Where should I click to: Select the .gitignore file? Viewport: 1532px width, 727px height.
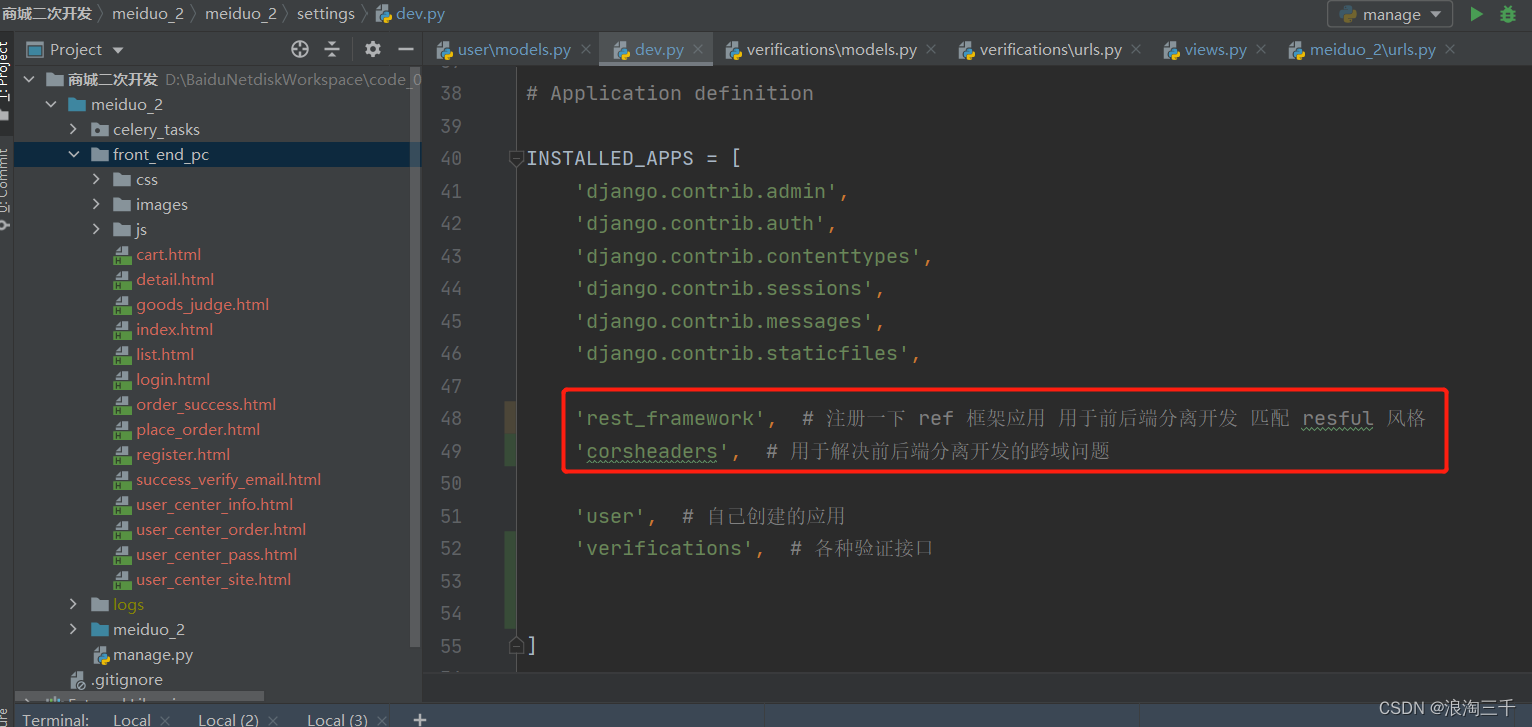tap(126, 679)
